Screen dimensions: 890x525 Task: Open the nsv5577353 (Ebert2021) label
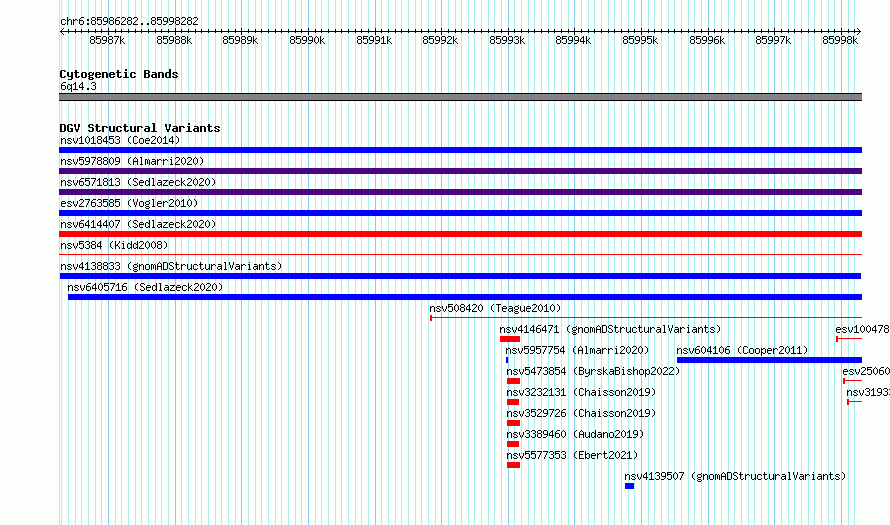[572, 455]
